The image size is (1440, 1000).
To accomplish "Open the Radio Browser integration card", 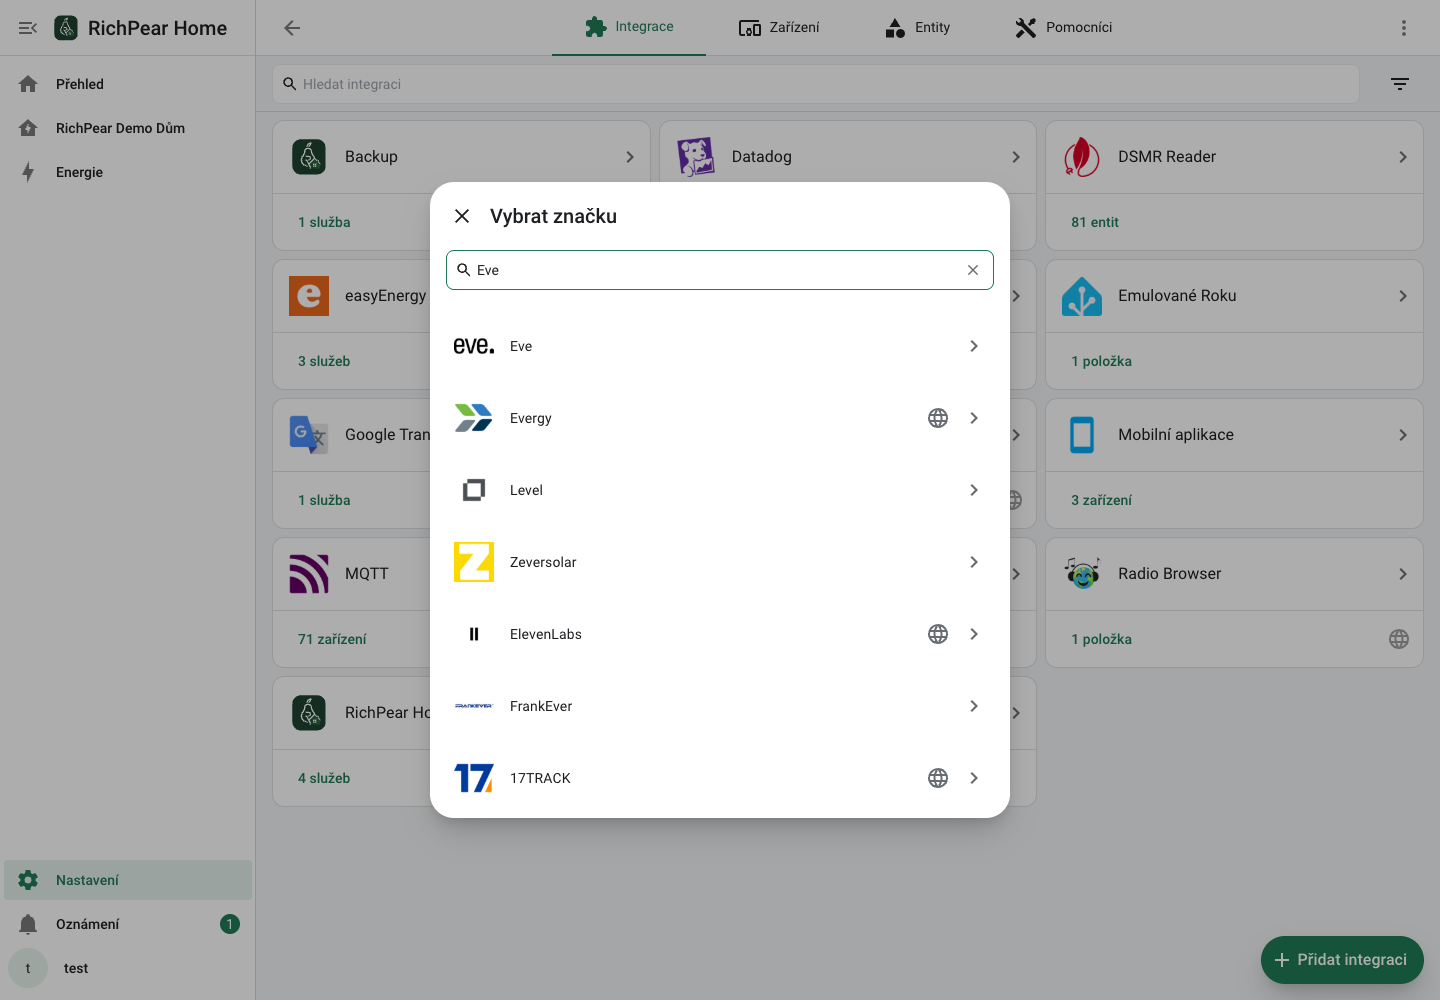I will tap(1234, 574).
